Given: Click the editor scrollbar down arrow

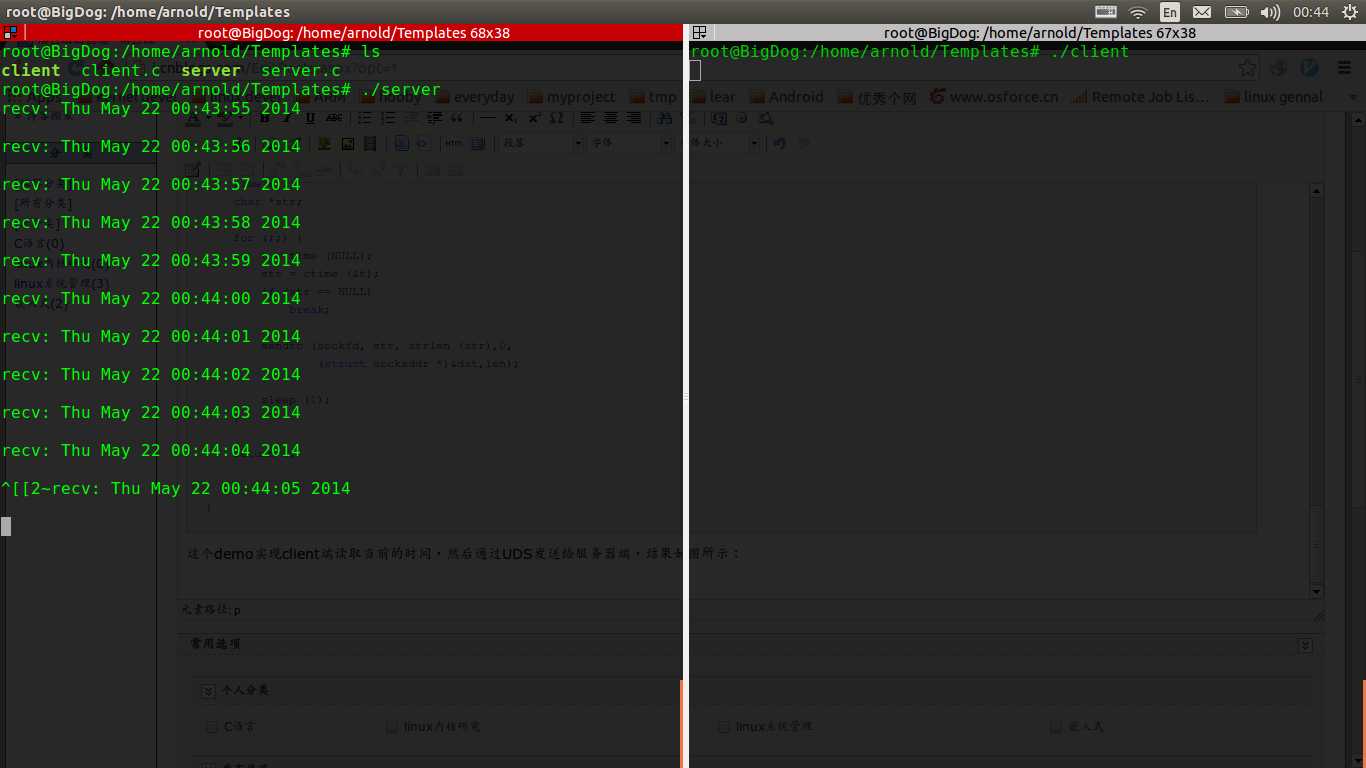Looking at the screenshot, I should pyautogui.click(x=1316, y=592).
